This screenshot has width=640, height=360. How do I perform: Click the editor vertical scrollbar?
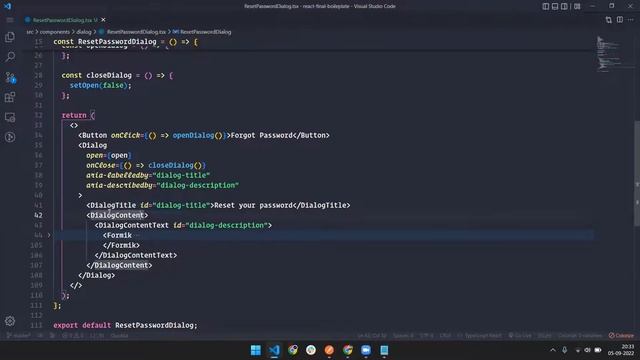[637, 173]
